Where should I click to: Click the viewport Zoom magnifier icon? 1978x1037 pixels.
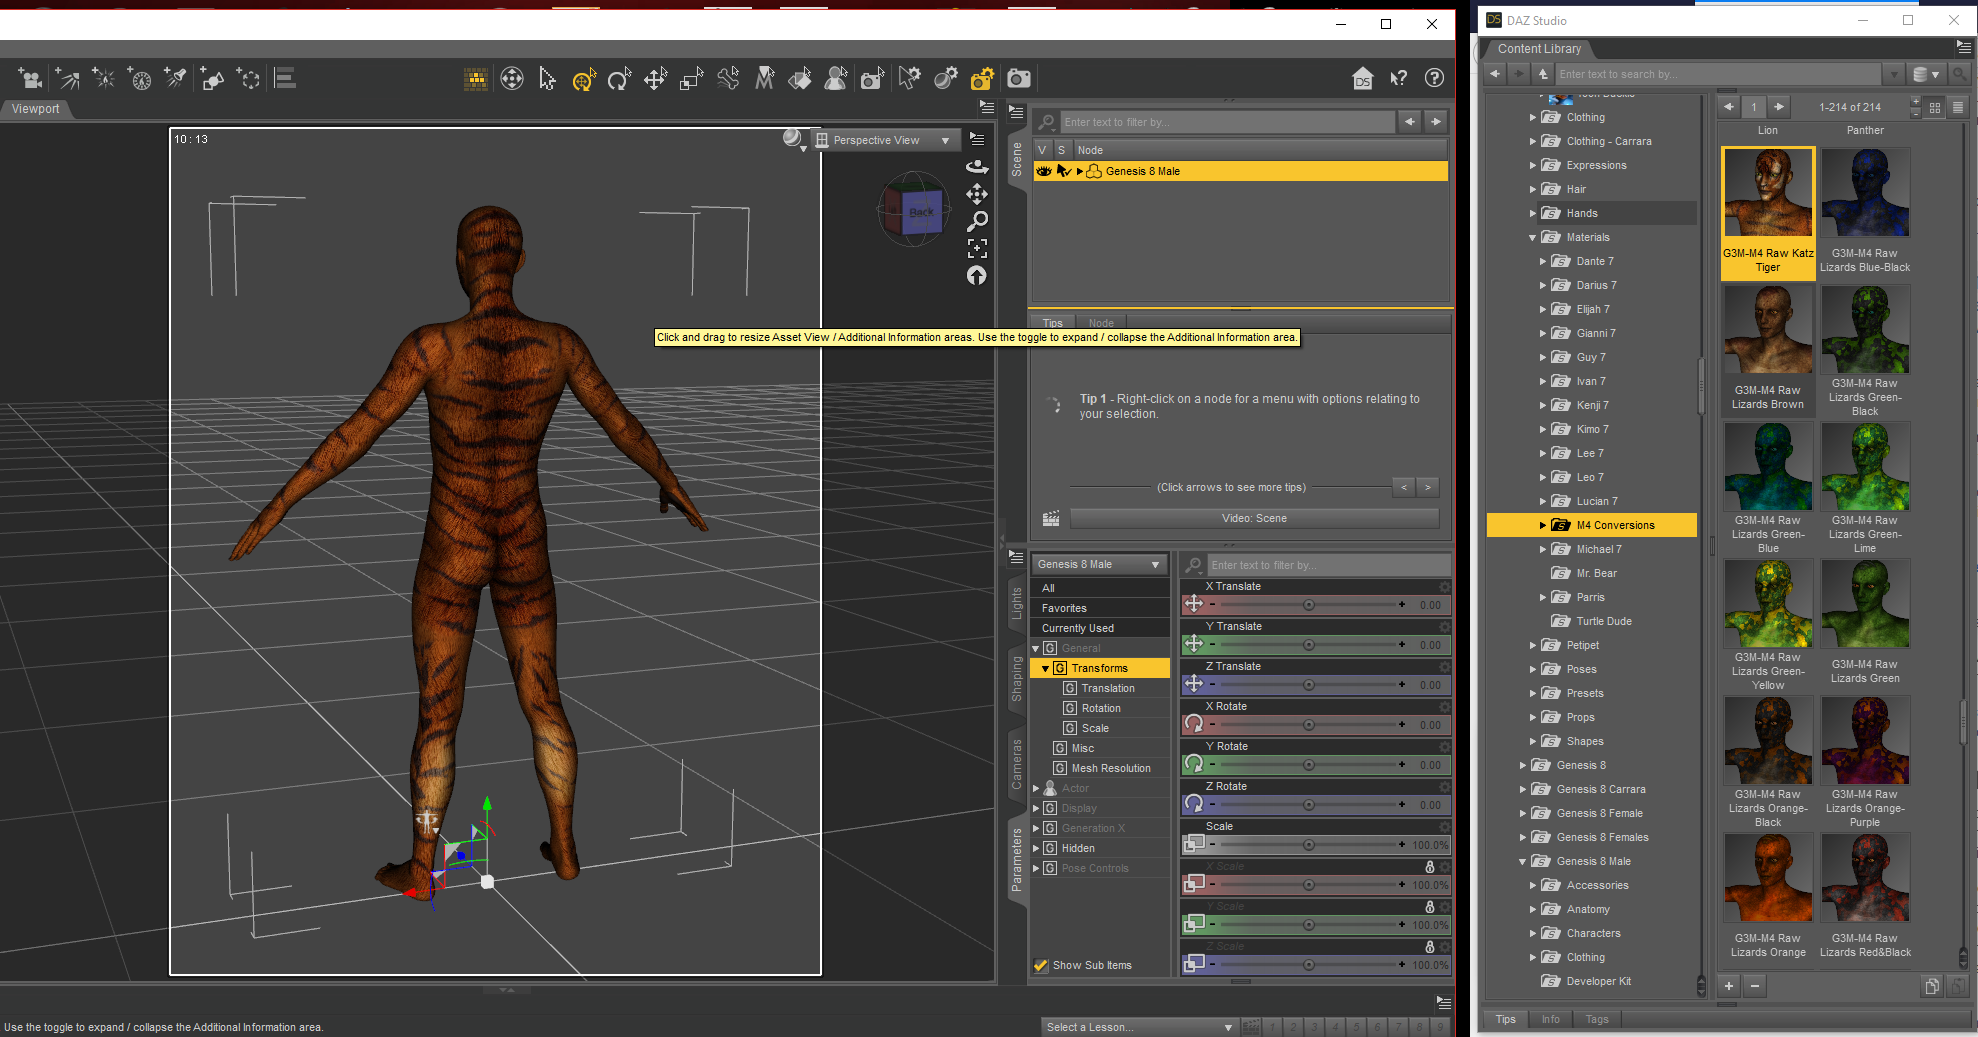pyautogui.click(x=977, y=221)
